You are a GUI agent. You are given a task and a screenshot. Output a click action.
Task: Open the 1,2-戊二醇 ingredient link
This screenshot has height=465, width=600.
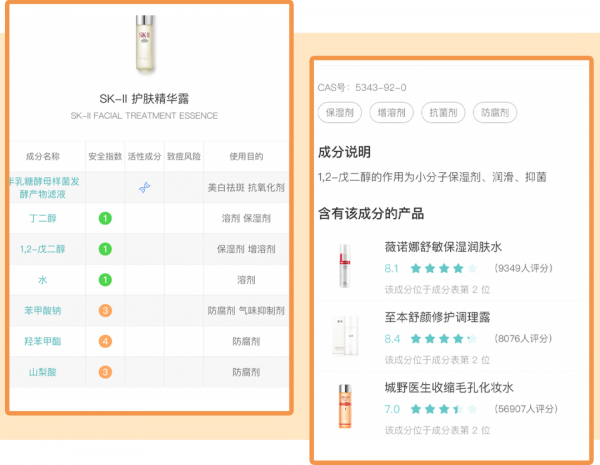tap(42, 249)
